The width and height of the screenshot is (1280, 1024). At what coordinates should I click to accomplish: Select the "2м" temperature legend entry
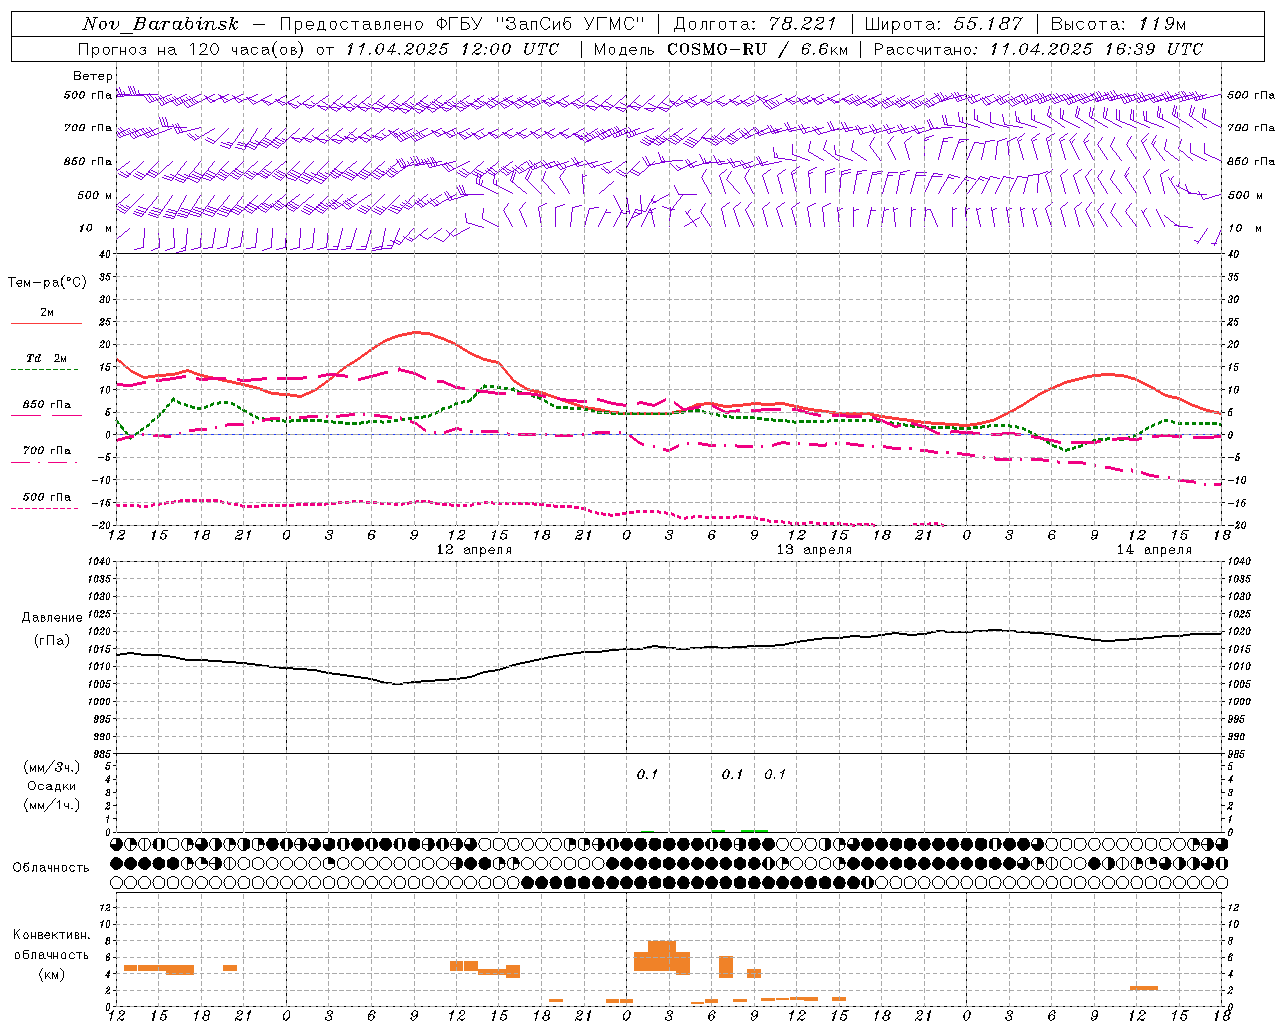47,313
